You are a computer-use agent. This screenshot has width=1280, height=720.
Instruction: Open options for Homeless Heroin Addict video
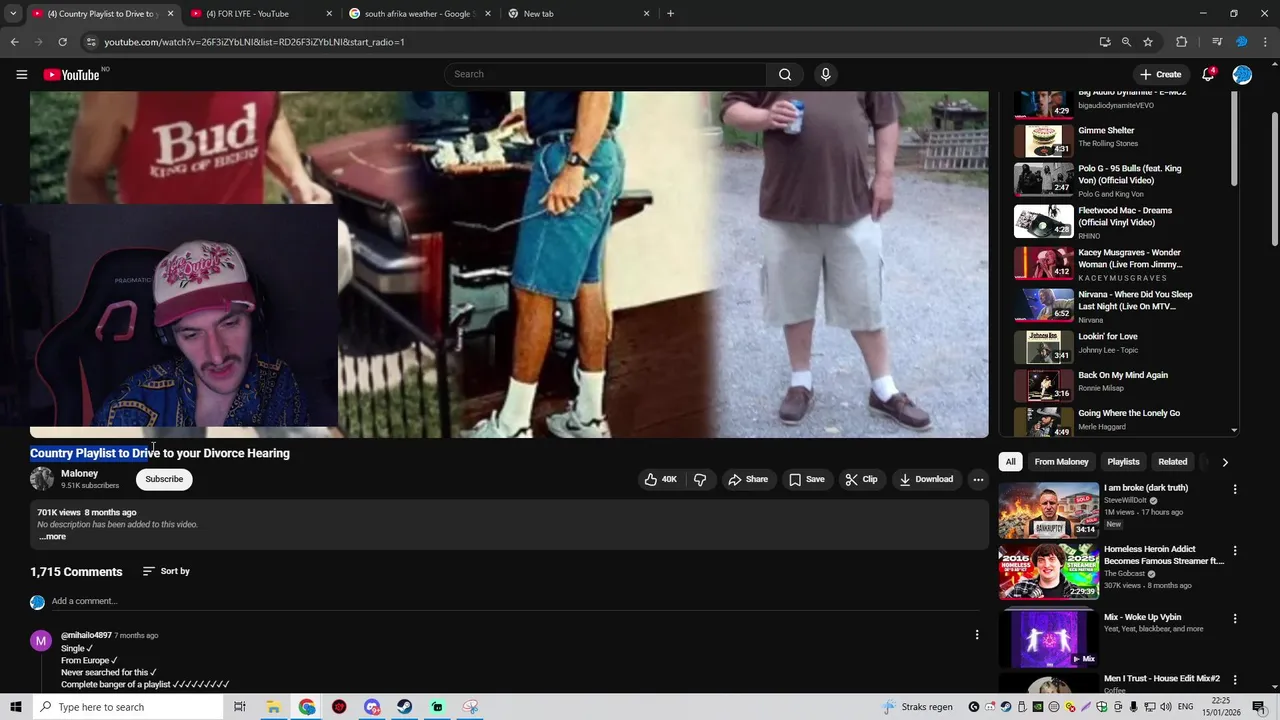click(x=1235, y=550)
